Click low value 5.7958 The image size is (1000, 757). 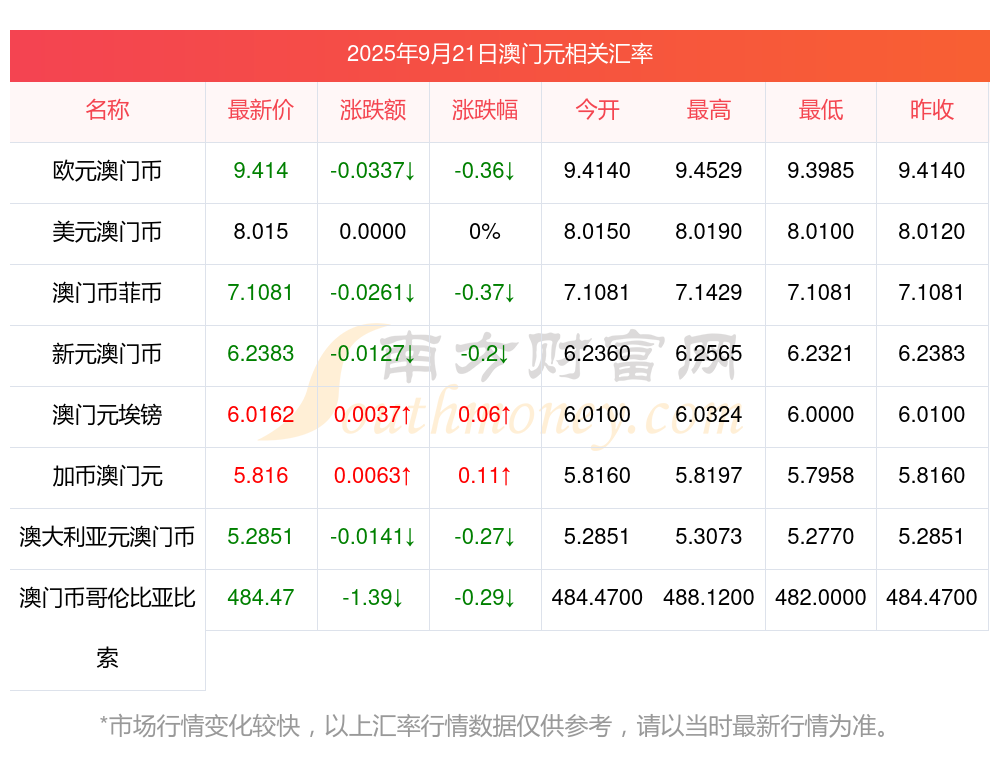[x=821, y=476]
